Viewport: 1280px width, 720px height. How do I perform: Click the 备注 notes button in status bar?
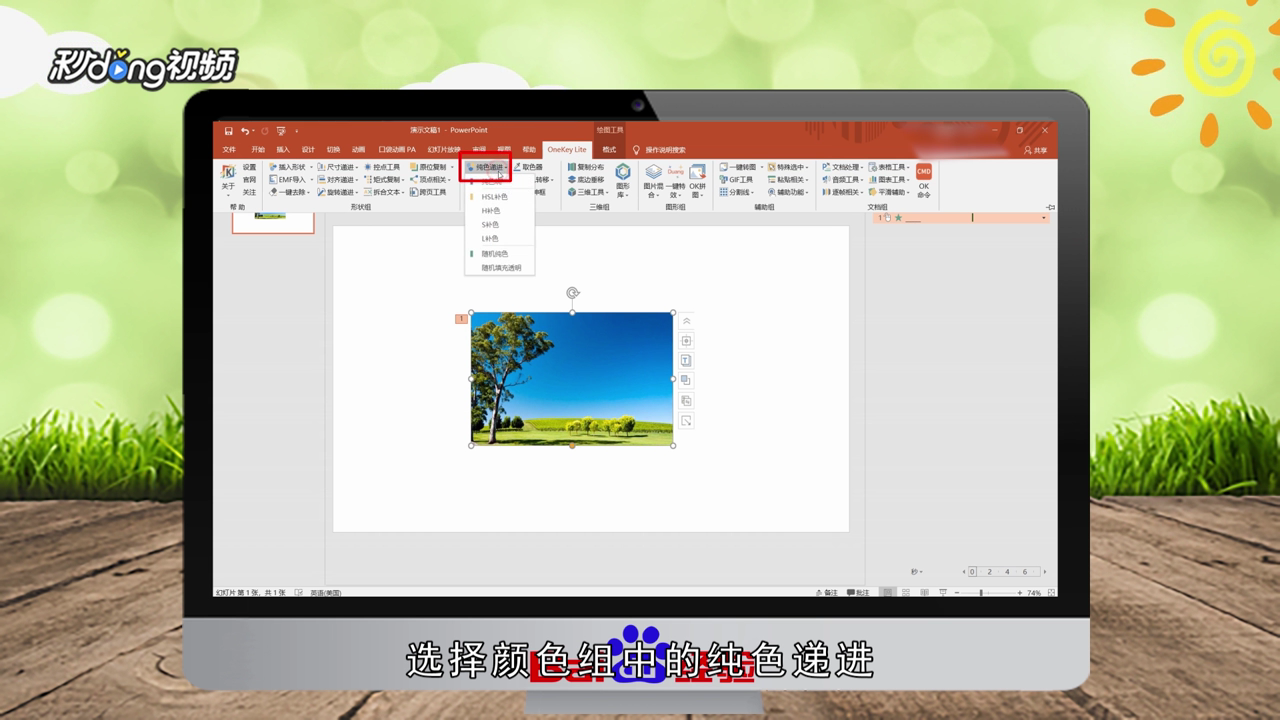827,593
